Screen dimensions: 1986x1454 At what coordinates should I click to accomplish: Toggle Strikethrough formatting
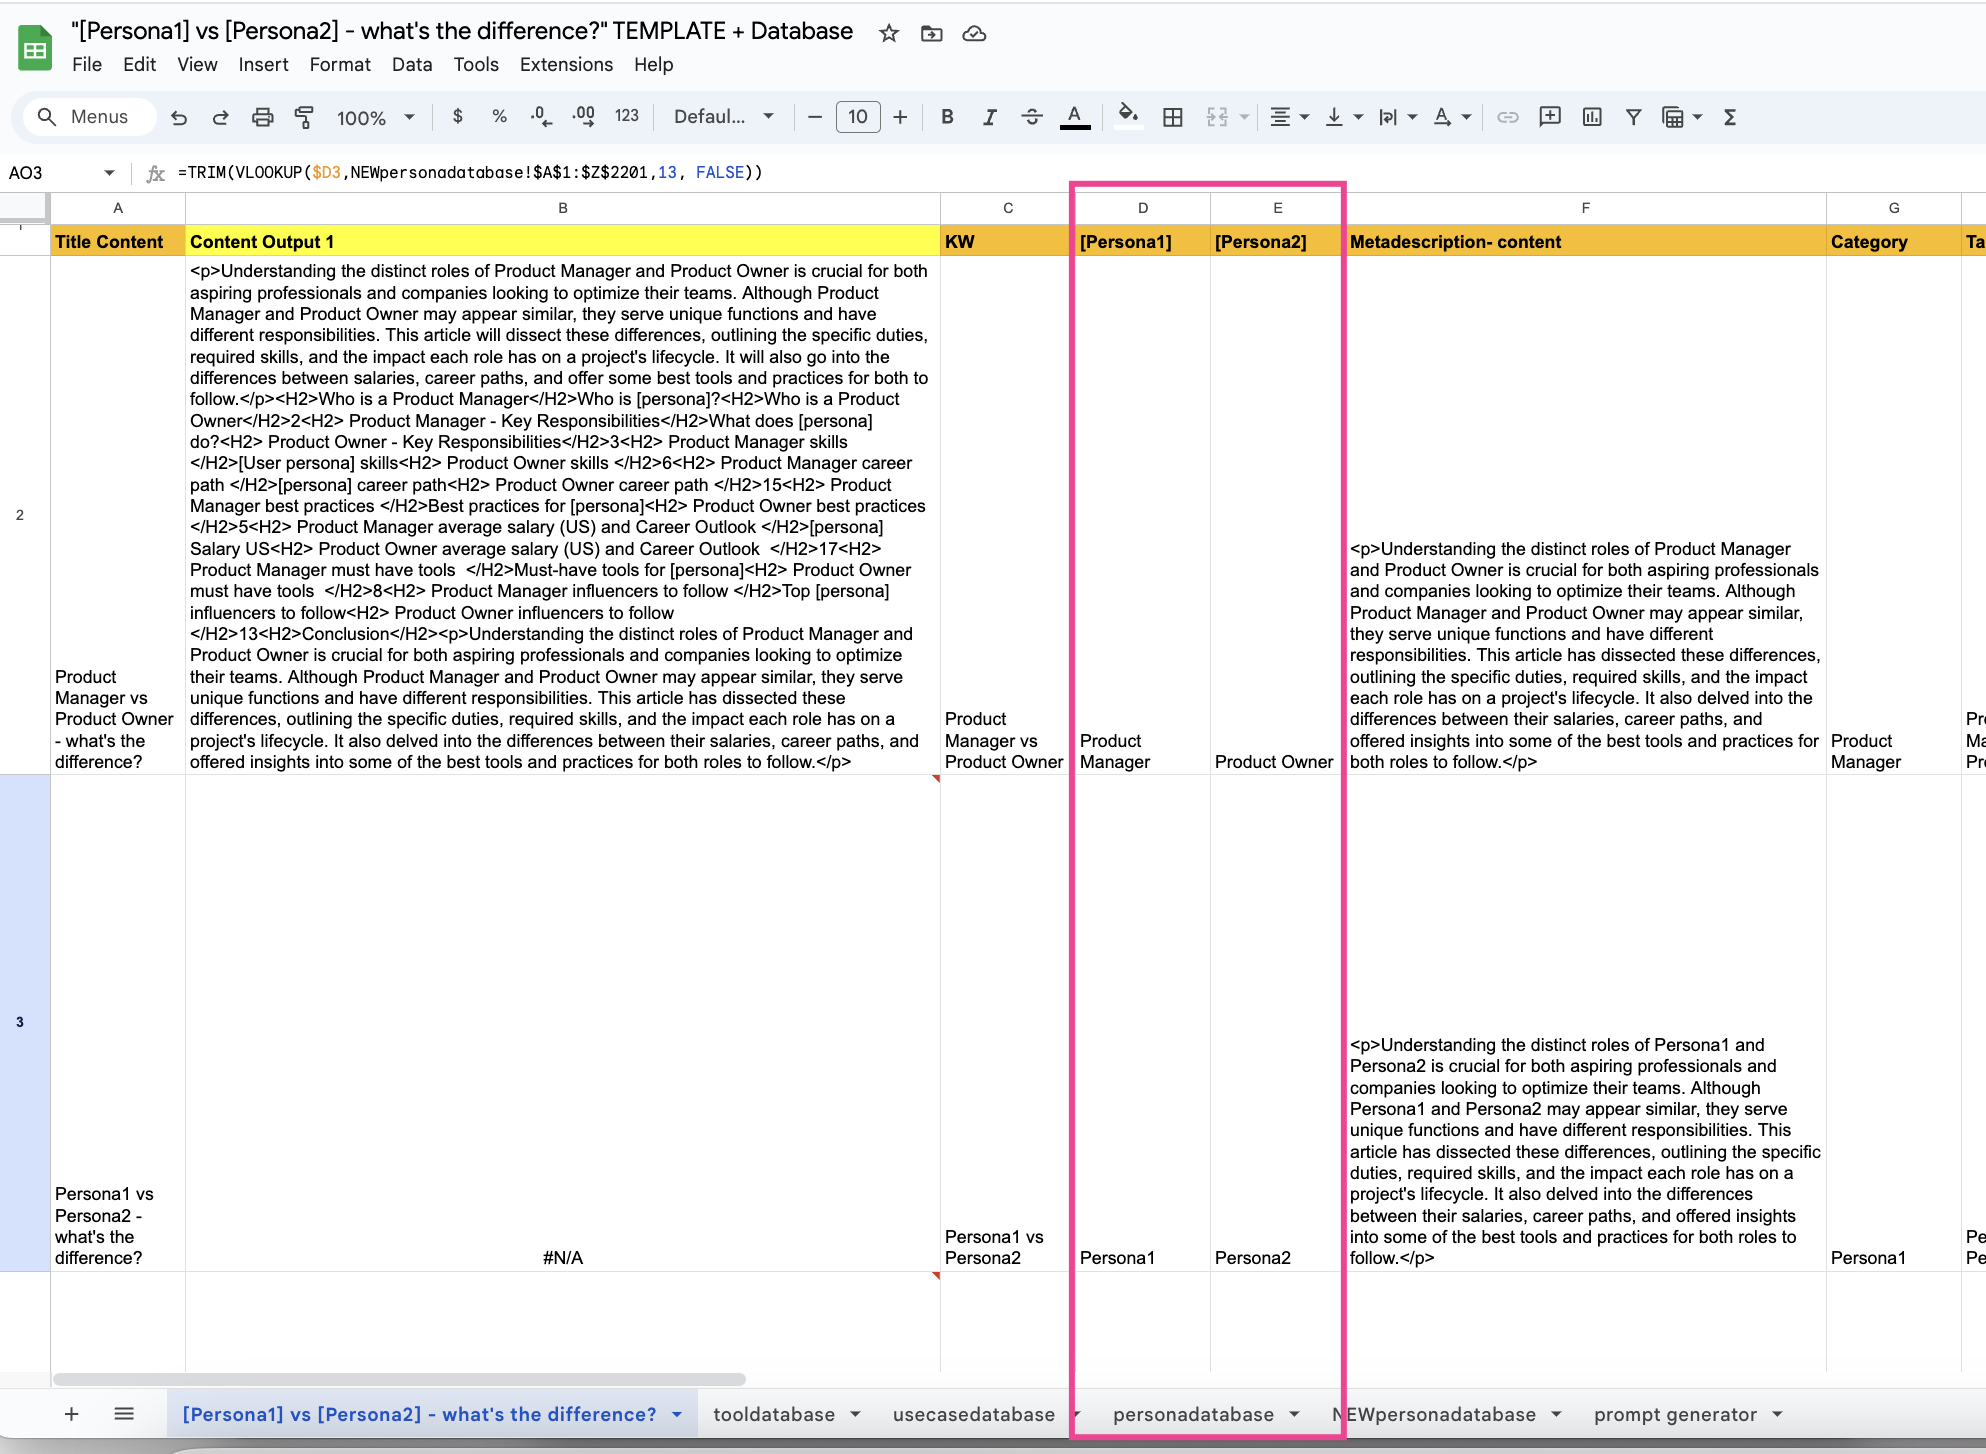click(1032, 118)
